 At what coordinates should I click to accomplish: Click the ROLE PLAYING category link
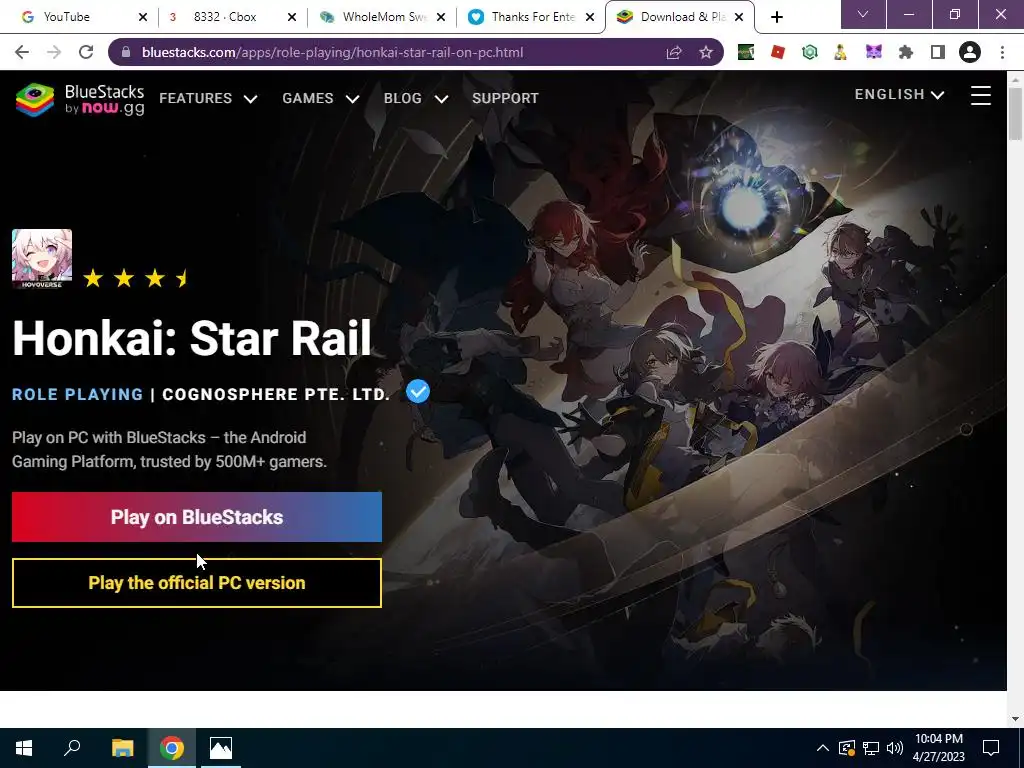click(78, 394)
